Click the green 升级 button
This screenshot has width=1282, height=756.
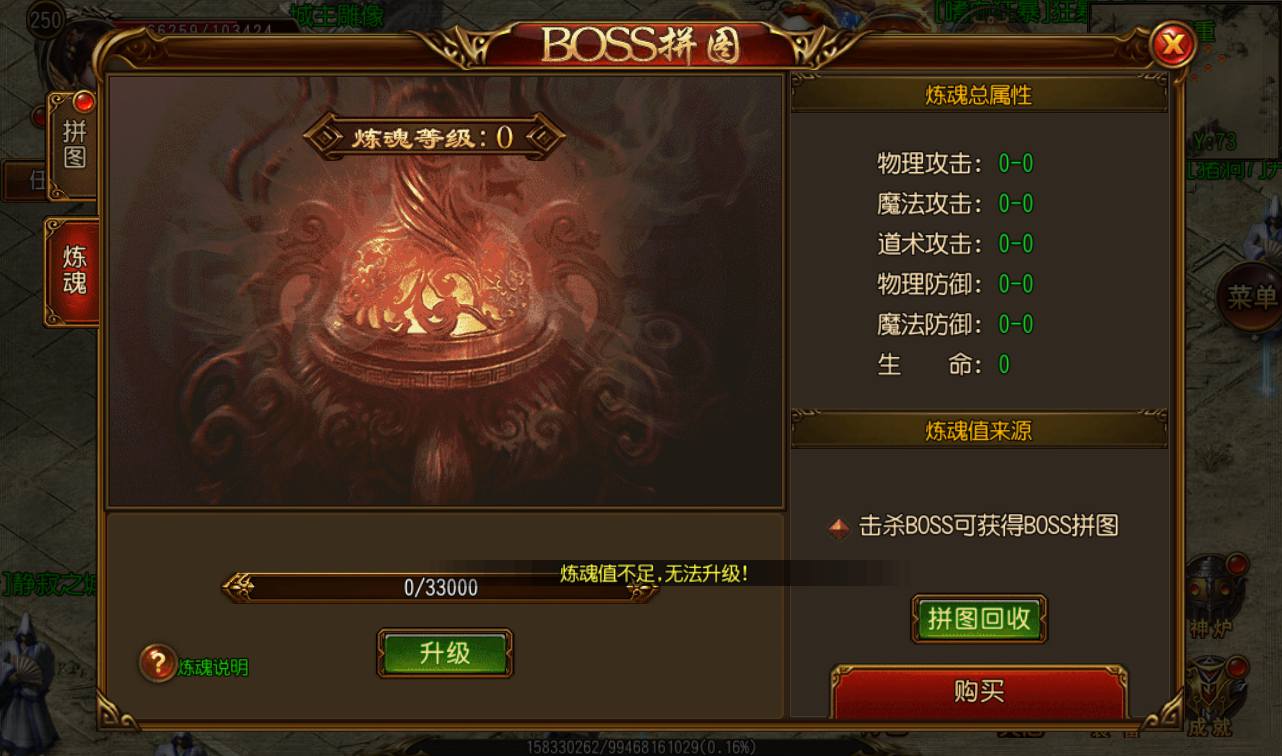coord(445,653)
